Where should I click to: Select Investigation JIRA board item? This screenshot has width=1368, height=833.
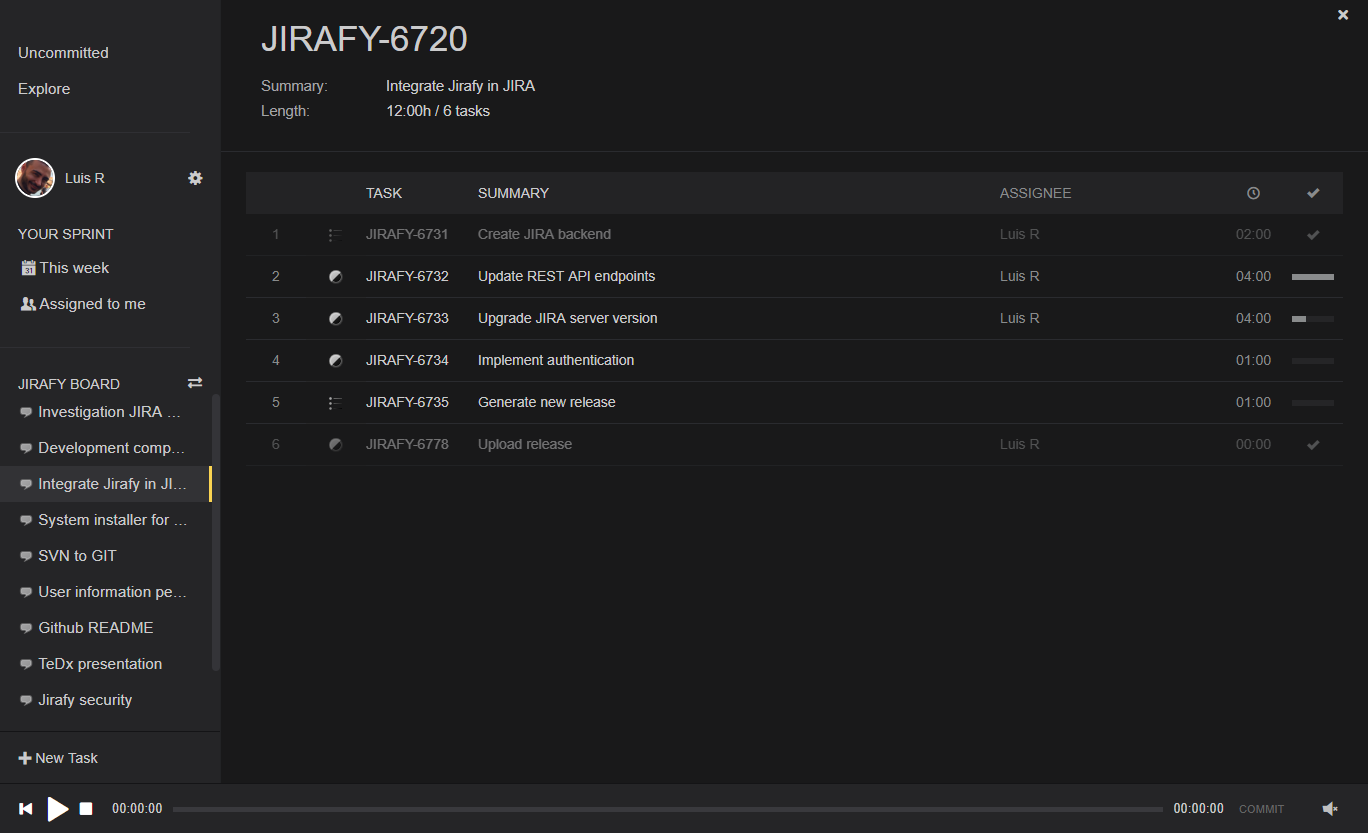click(x=105, y=412)
